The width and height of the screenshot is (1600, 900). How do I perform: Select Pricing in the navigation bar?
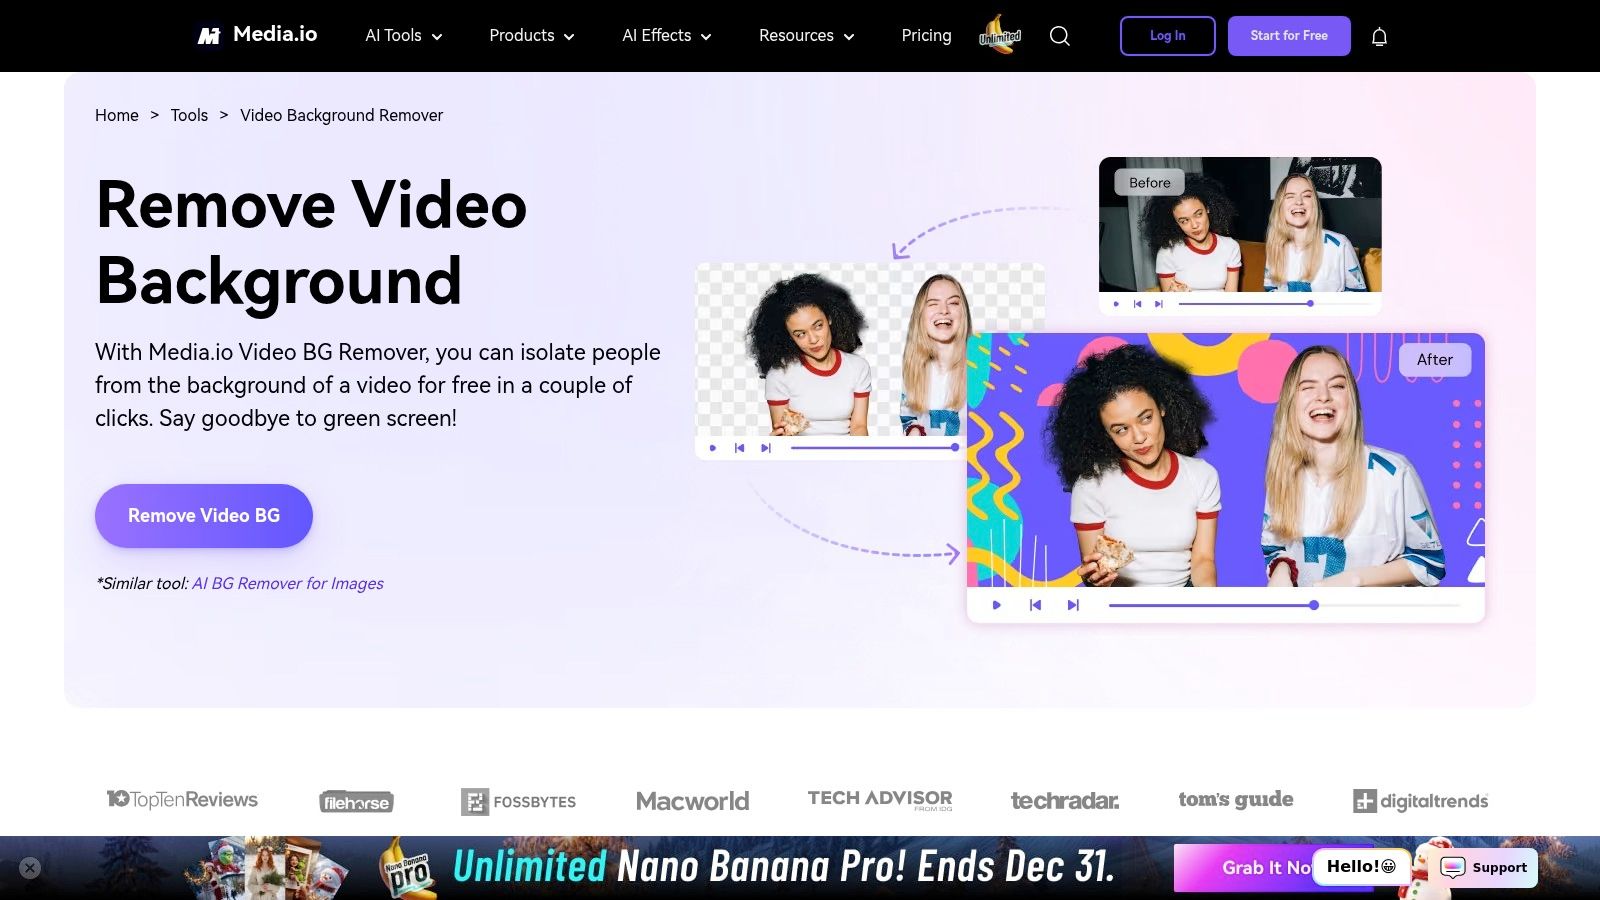(x=925, y=35)
